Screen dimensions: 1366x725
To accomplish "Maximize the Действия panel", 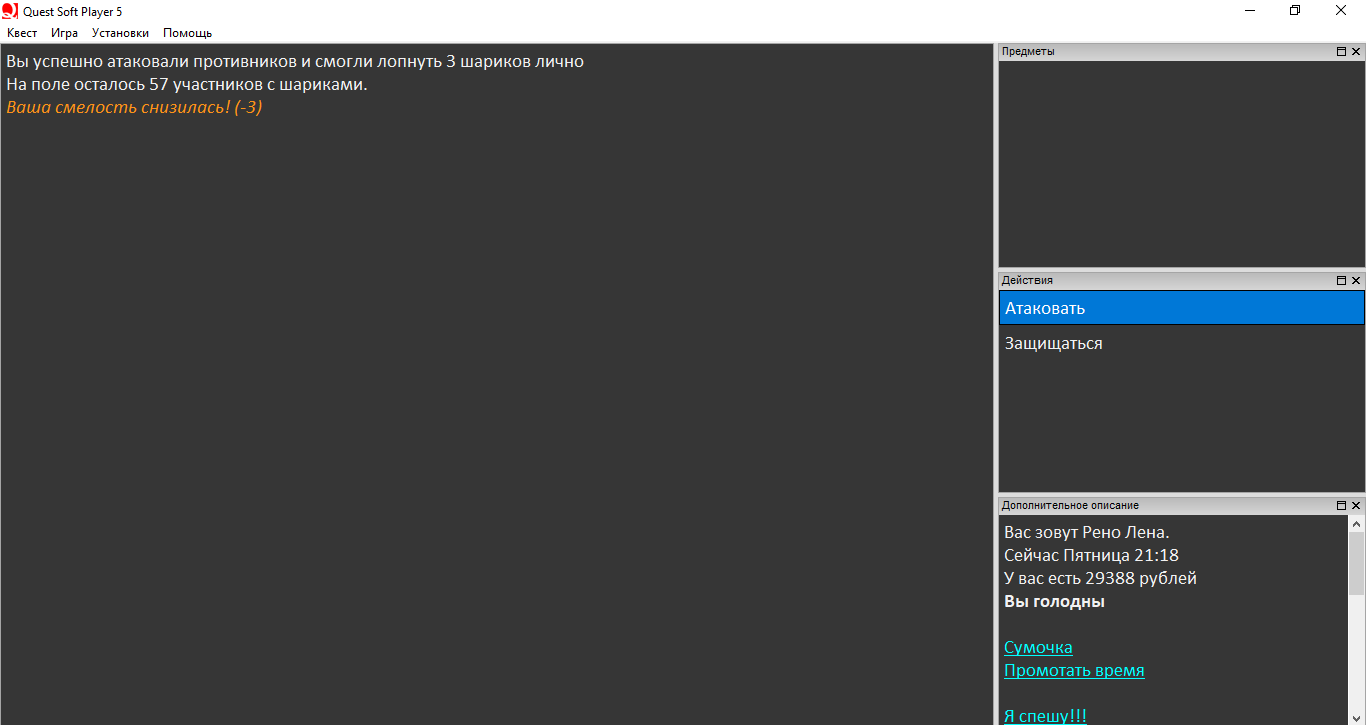I will click(1341, 281).
